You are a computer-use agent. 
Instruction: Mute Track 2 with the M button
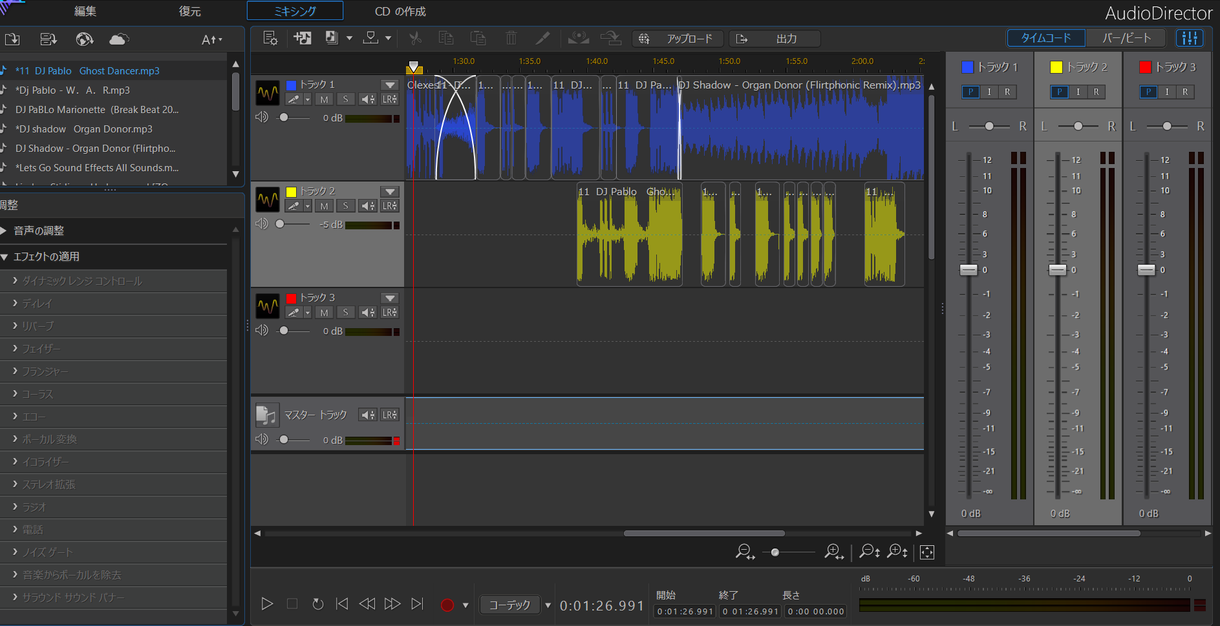click(324, 206)
